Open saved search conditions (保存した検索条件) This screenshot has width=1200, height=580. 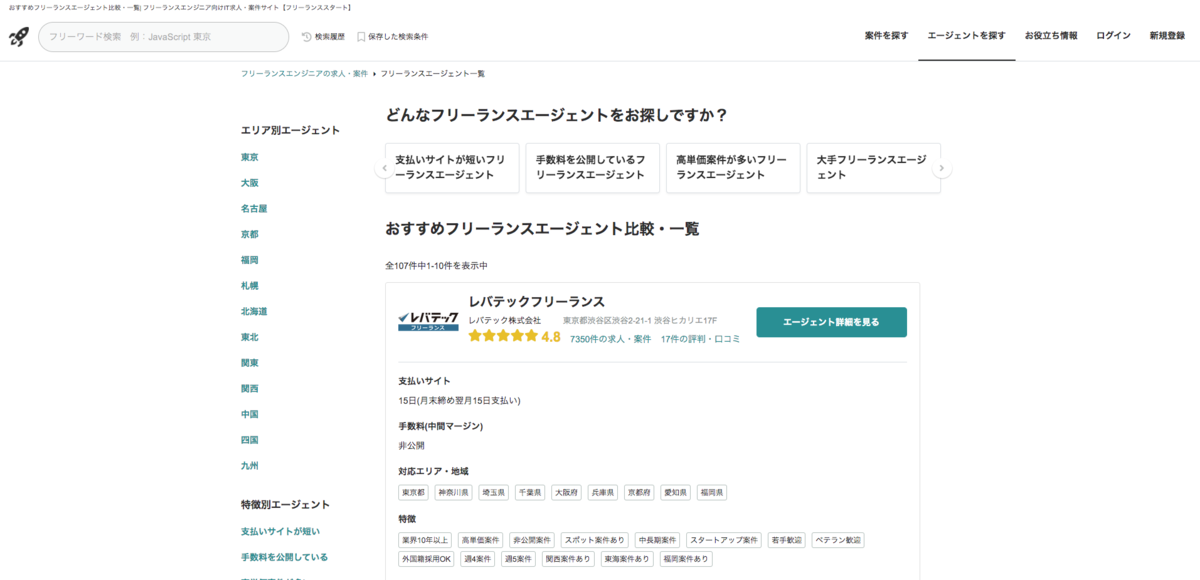coord(392,37)
